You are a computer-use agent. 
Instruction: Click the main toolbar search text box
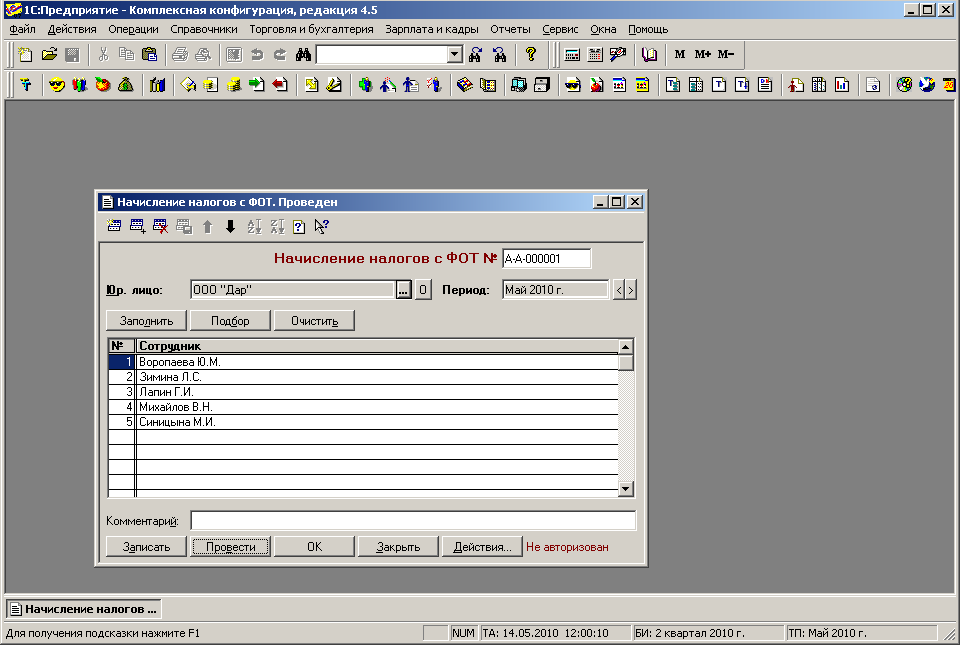pyautogui.click(x=382, y=54)
